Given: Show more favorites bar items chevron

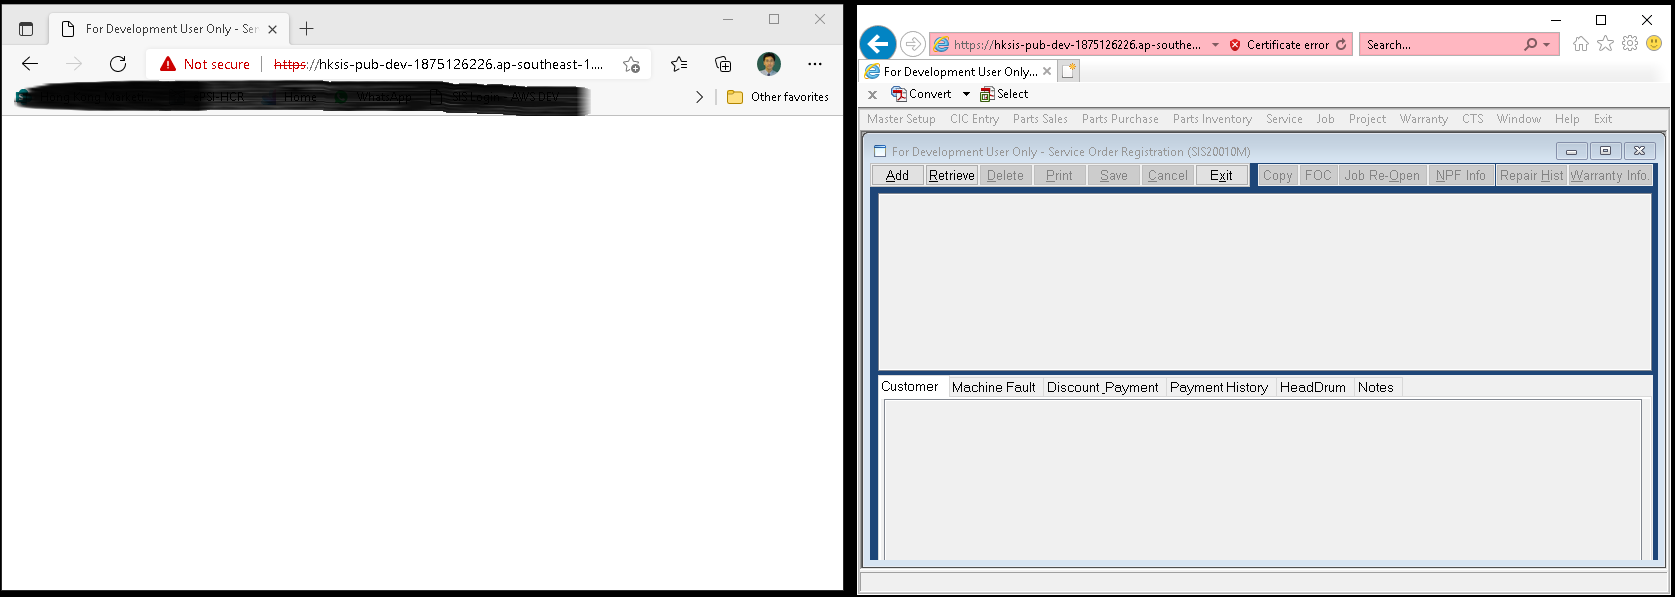Looking at the screenshot, I should click(699, 97).
